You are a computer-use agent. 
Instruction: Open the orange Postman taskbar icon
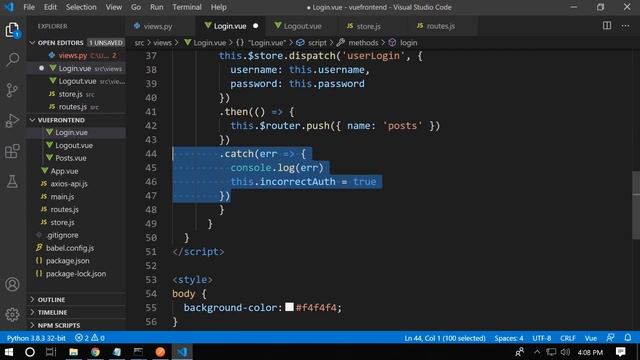(160, 352)
